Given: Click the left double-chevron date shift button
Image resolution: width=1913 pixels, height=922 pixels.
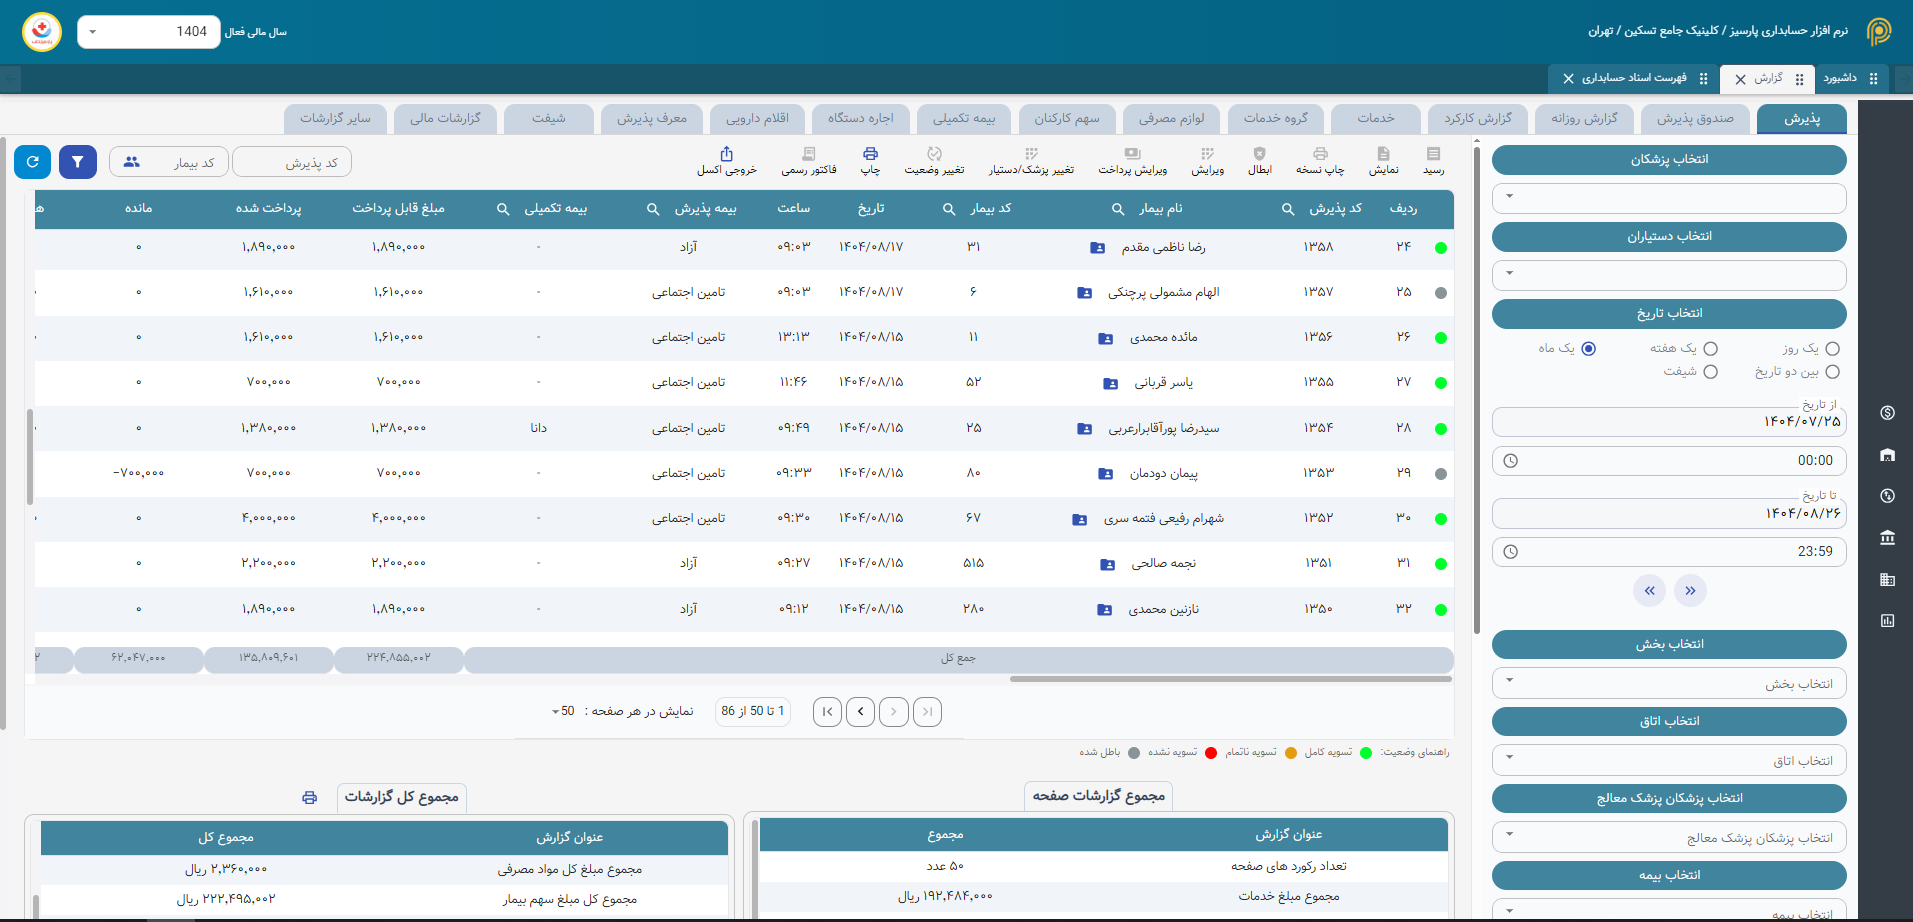Looking at the screenshot, I should pyautogui.click(x=1650, y=591).
